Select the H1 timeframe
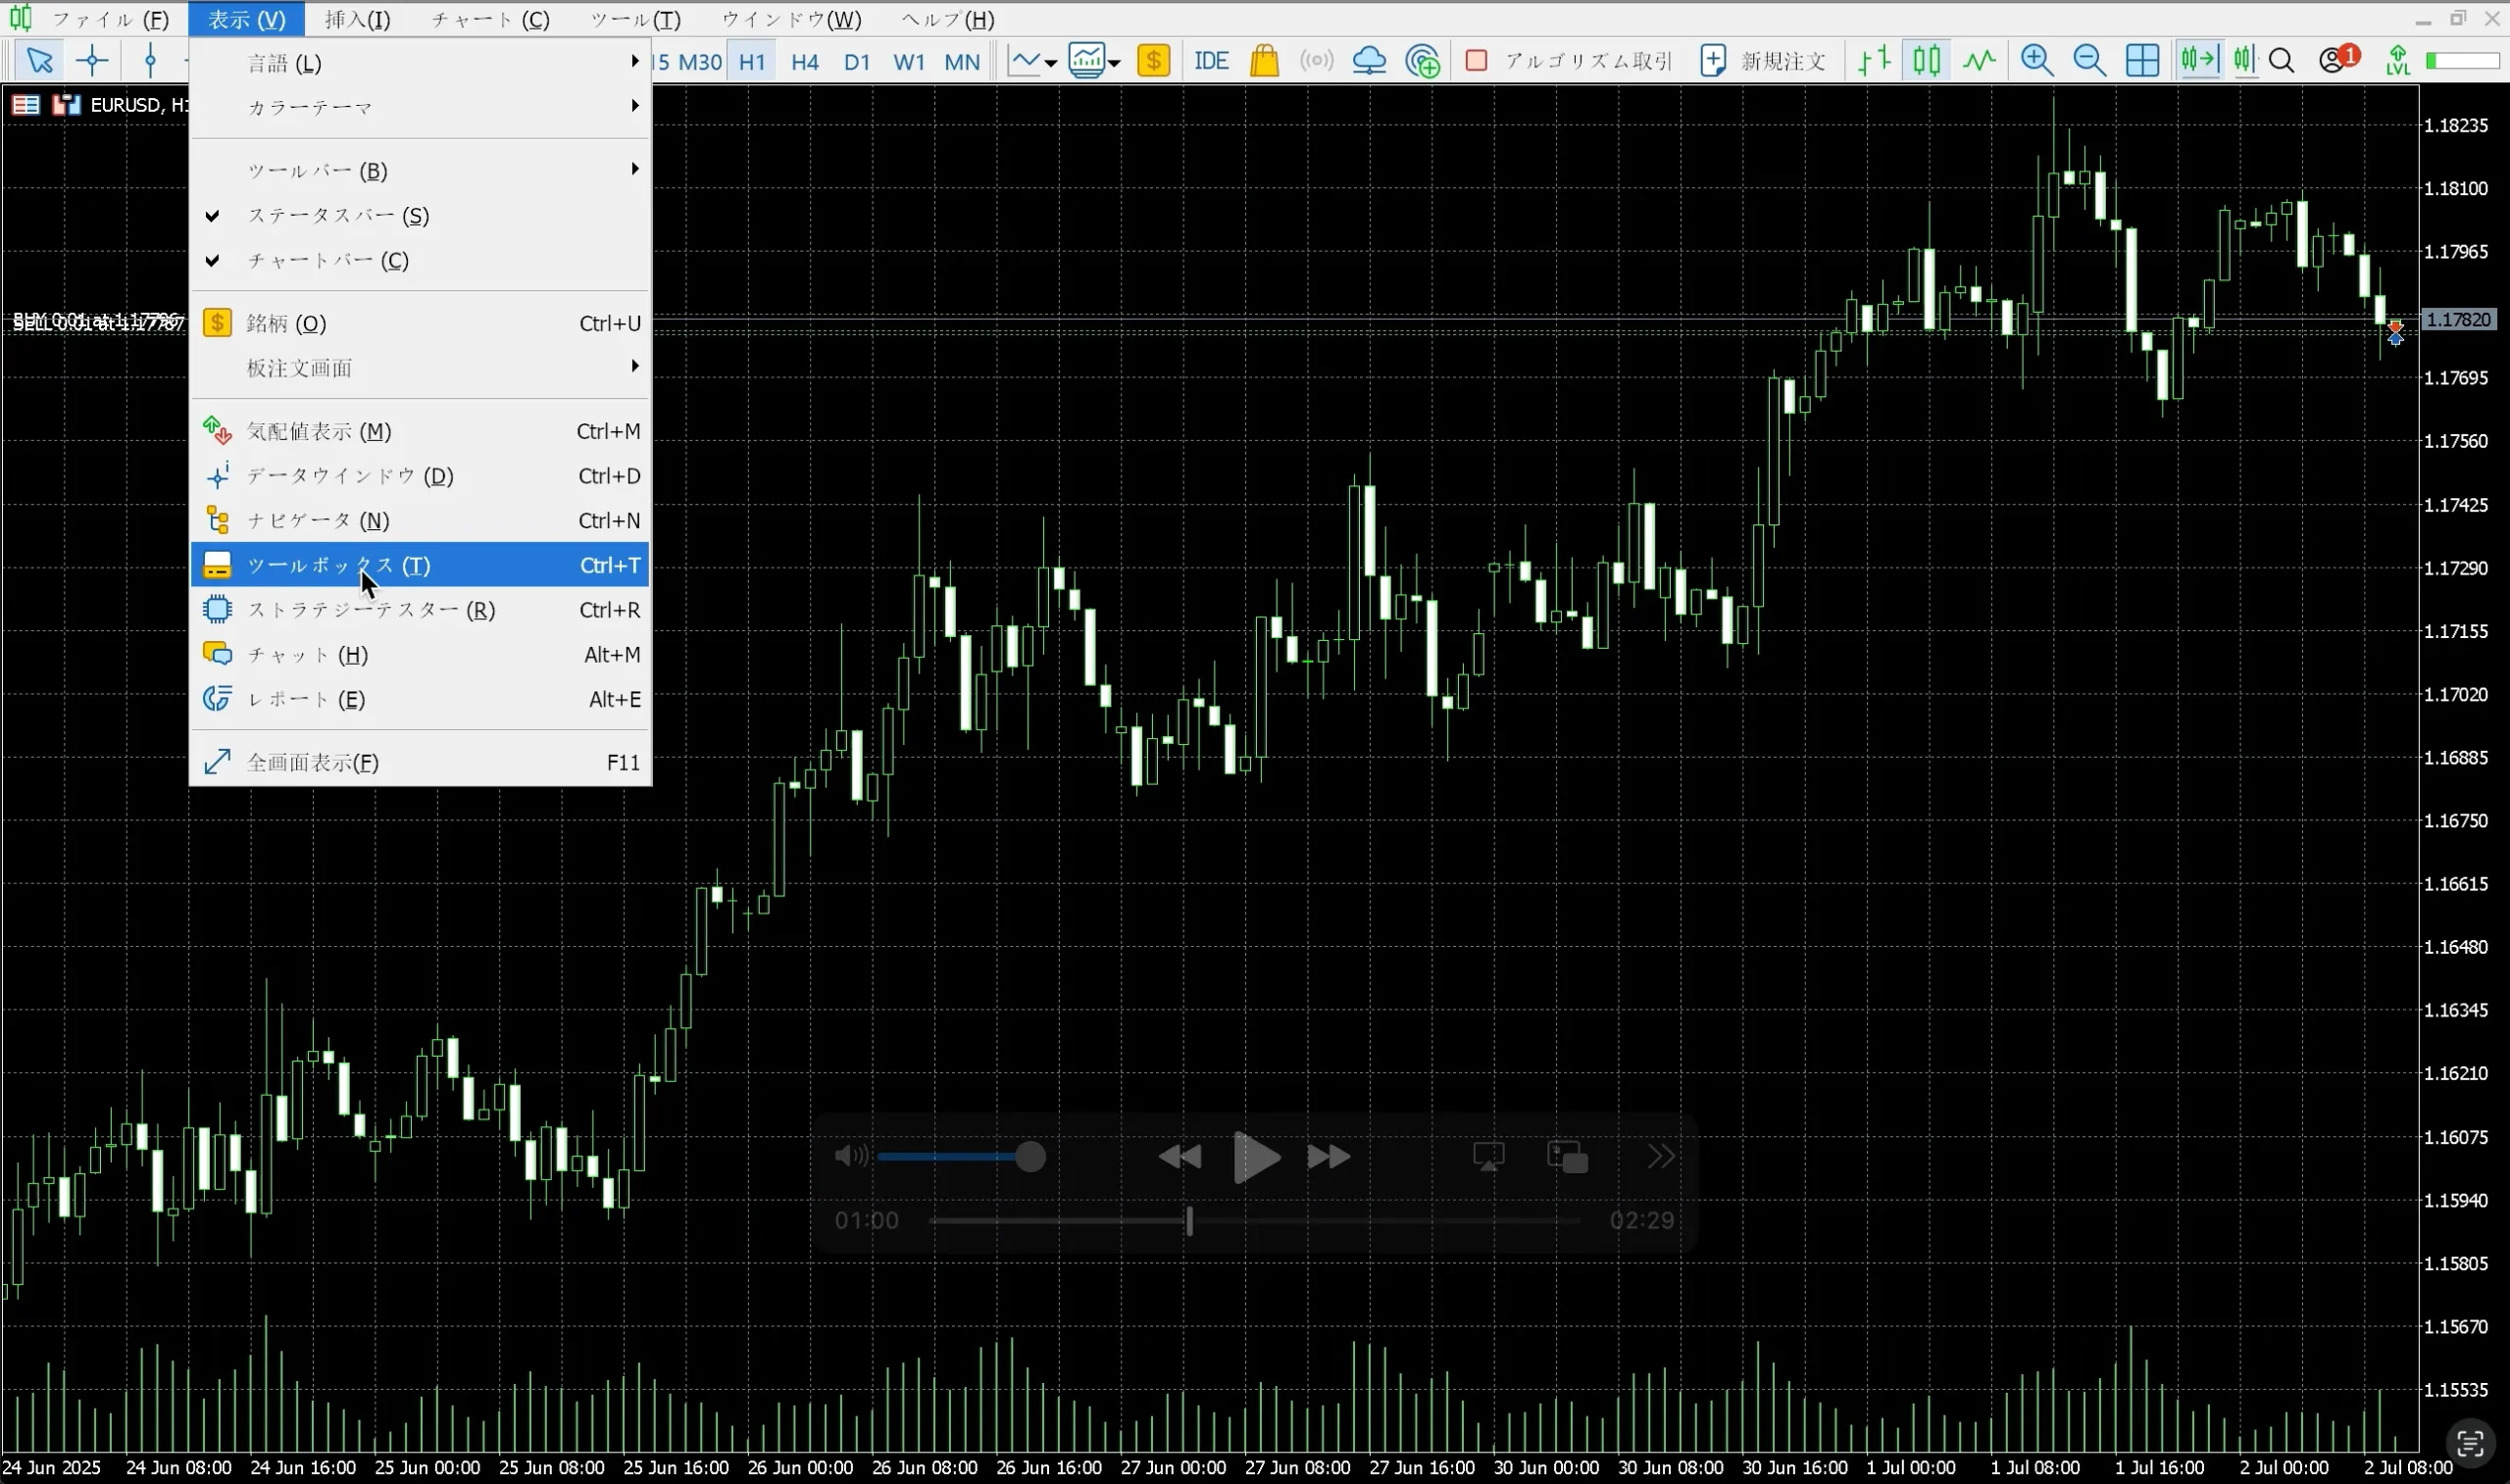 point(752,62)
